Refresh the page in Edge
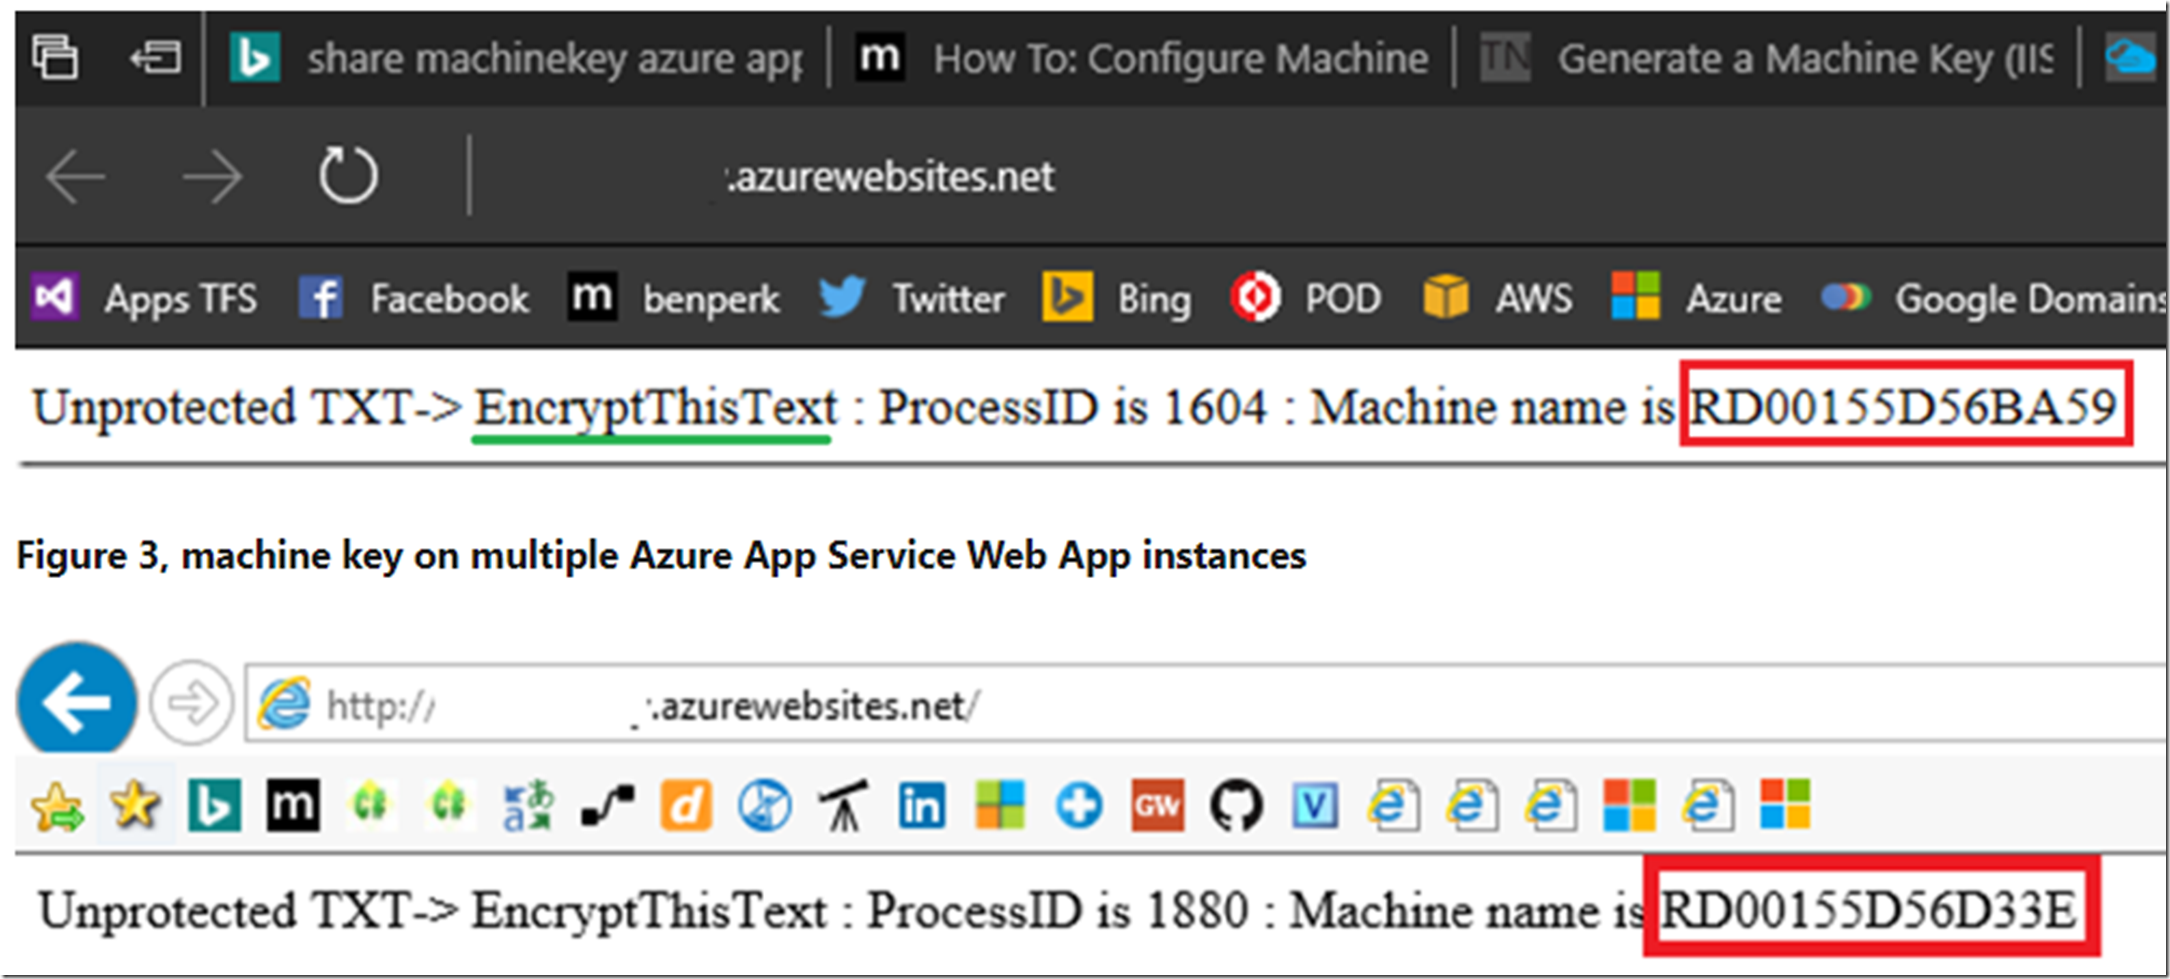Viewport: 2170px width, 979px height. coord(348,176)
